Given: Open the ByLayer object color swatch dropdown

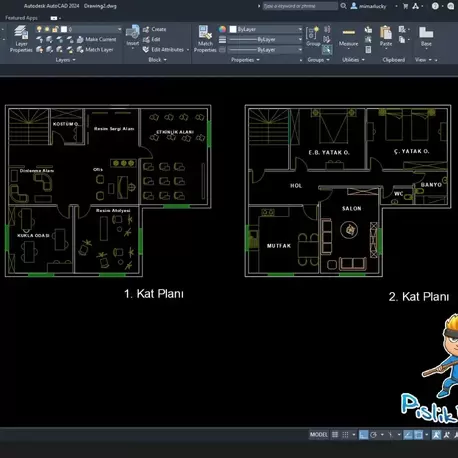Looking at the screenshot, I should [x=266, y=29].
